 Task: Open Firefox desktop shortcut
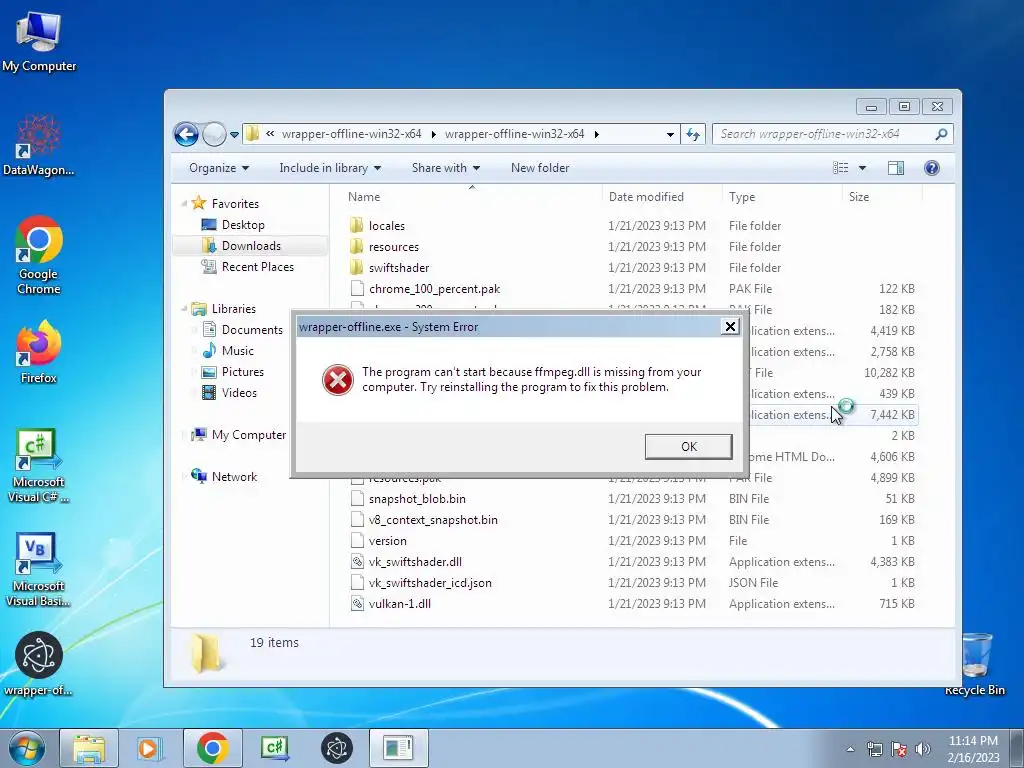[39, 352]
